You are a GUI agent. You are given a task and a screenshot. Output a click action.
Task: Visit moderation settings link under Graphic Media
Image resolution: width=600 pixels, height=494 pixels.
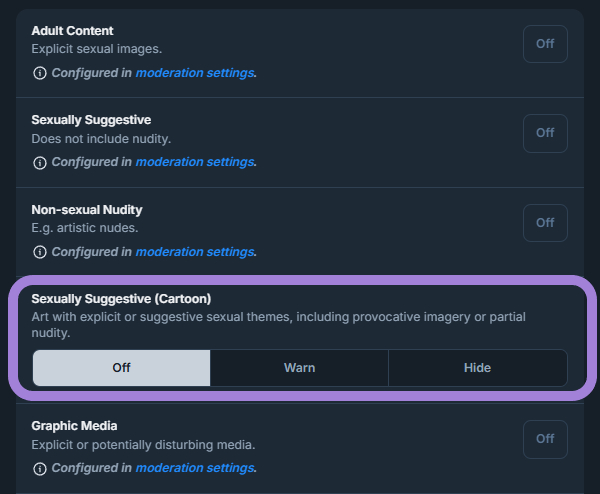point(194,468)
